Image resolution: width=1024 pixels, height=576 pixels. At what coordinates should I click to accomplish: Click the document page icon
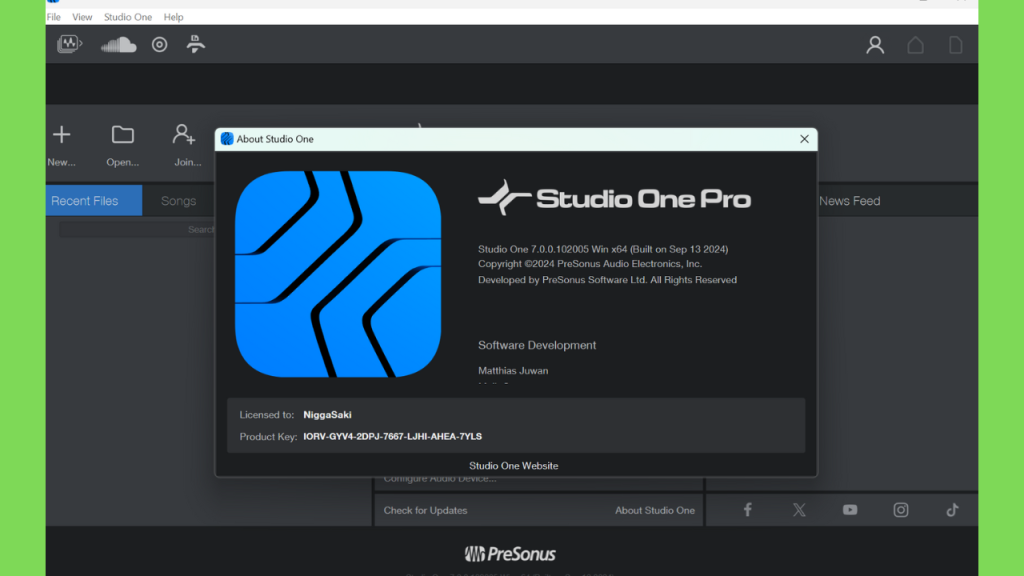955,44
